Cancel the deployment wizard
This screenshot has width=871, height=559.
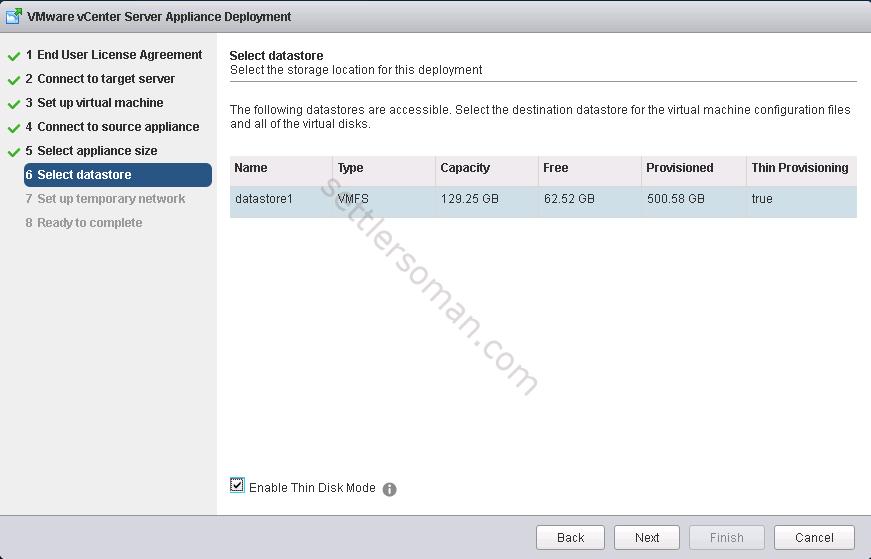click(814, 537)
